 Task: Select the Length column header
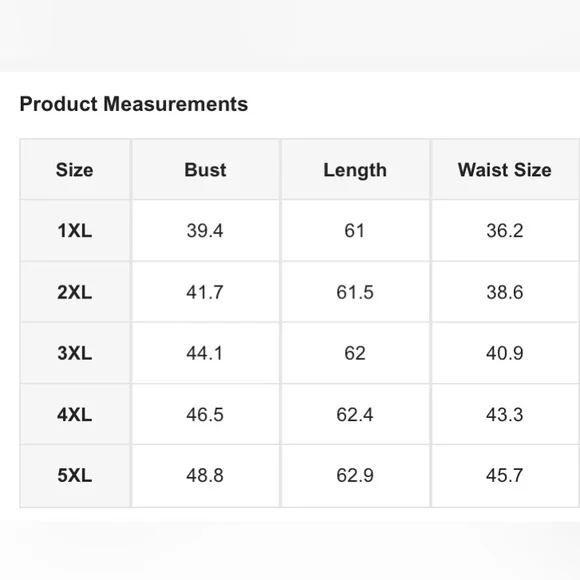pos(355,170)
